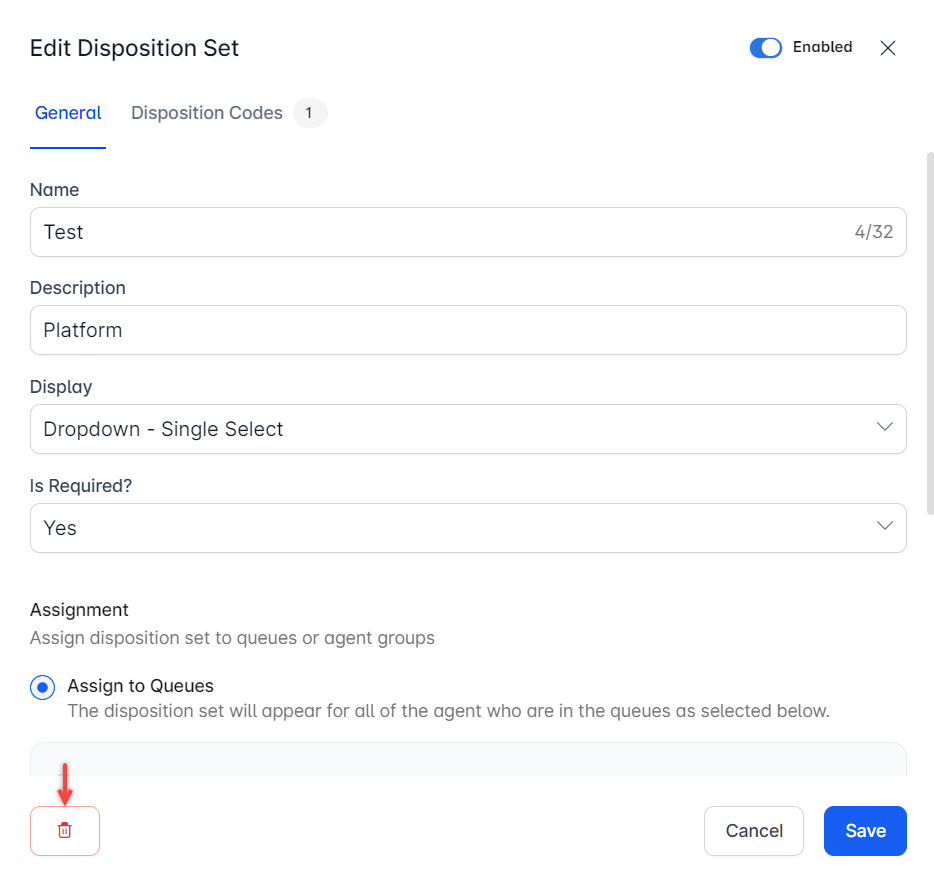Expand the Is Required chevron arrow
This screenshot has width=934, height=878.
coord(884,527)
